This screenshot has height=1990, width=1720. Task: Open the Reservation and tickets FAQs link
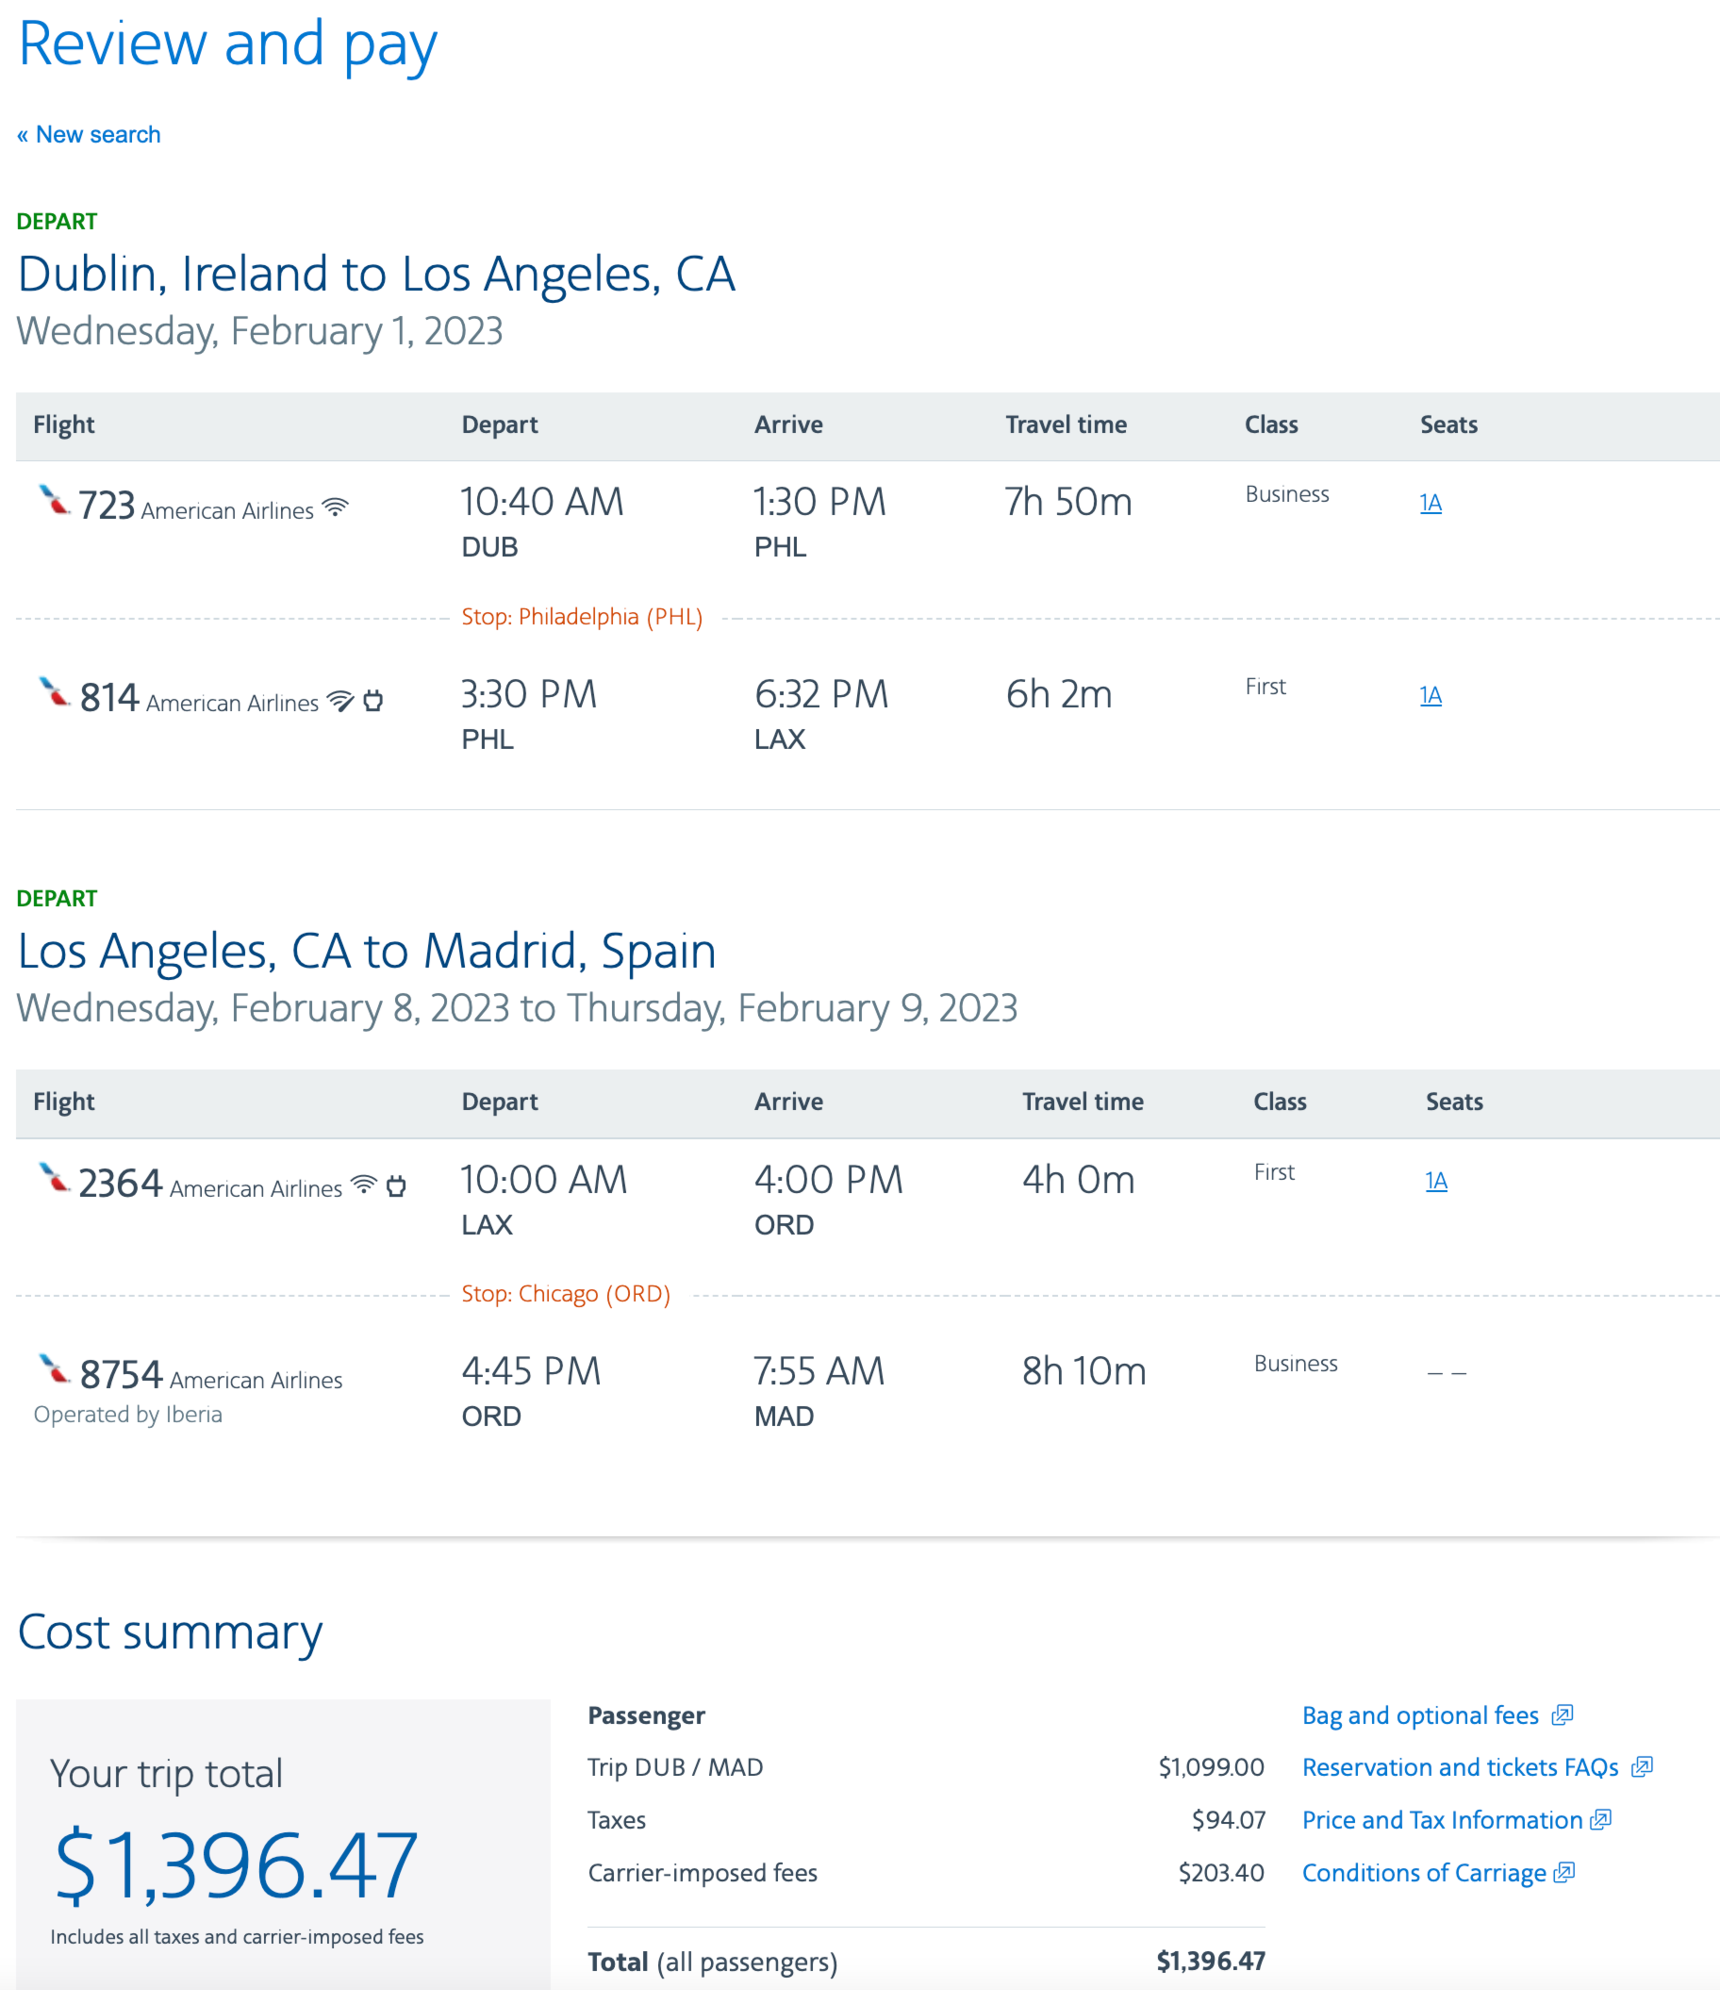pyautogui.click(x=1460, y=1768)
